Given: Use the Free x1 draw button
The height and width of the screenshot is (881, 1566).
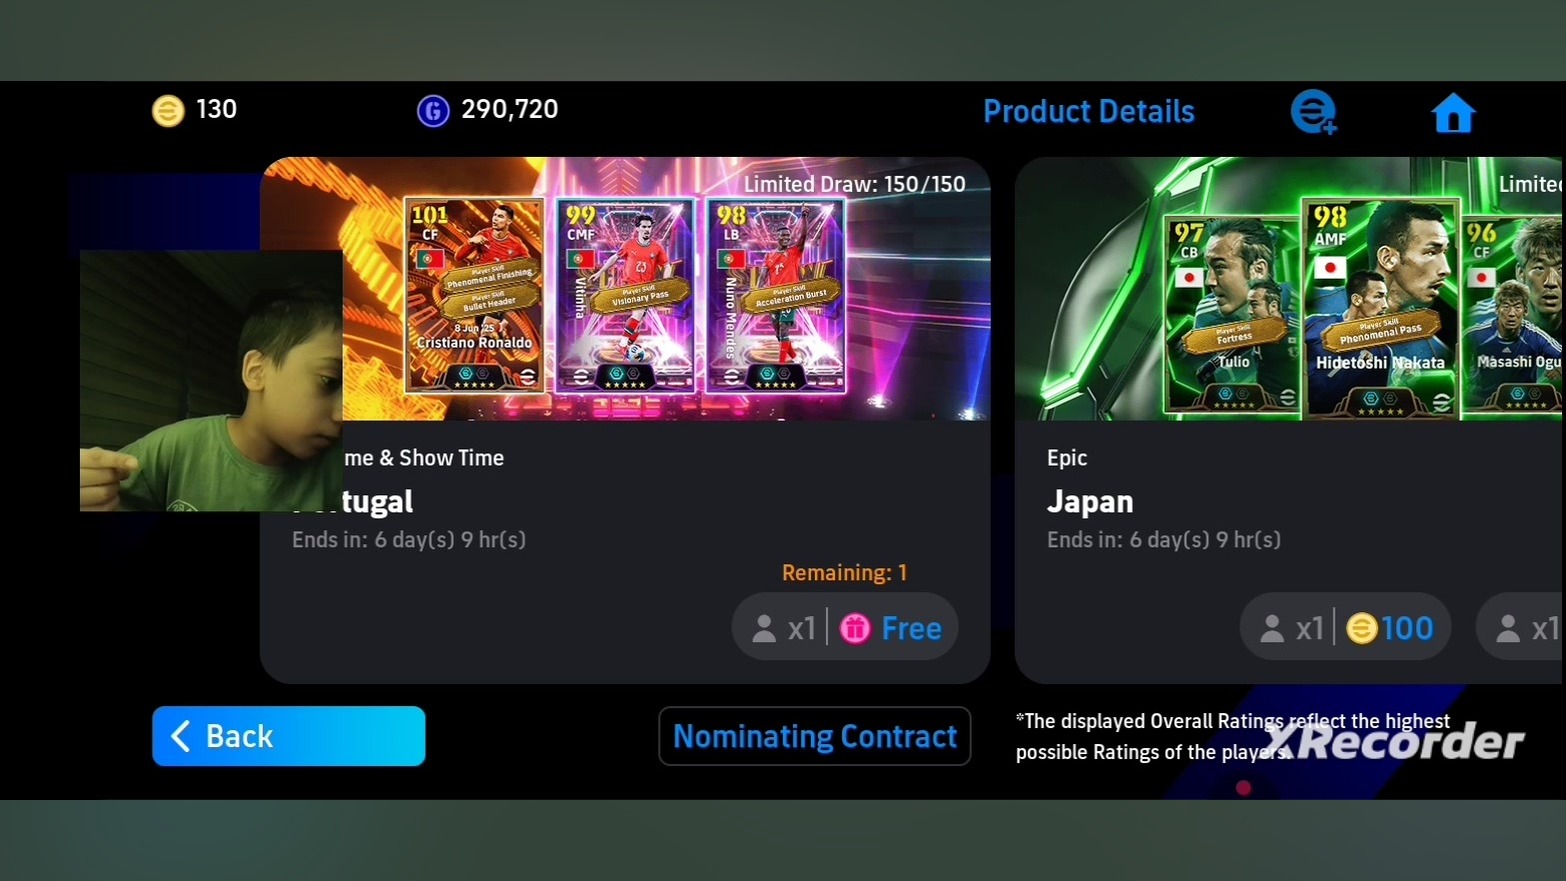Looking at the screenshot, I should coord(845,628).
